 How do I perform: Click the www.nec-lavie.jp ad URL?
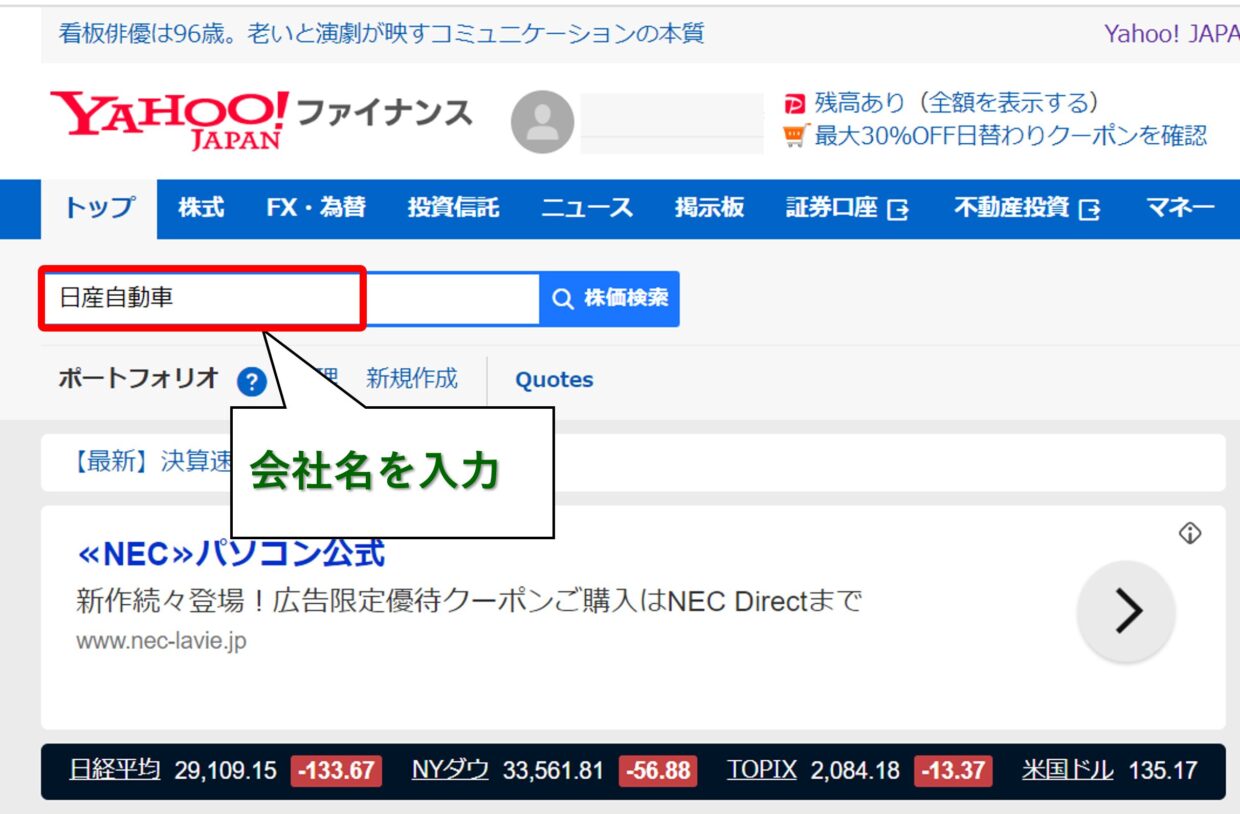(x=161, y=641)
